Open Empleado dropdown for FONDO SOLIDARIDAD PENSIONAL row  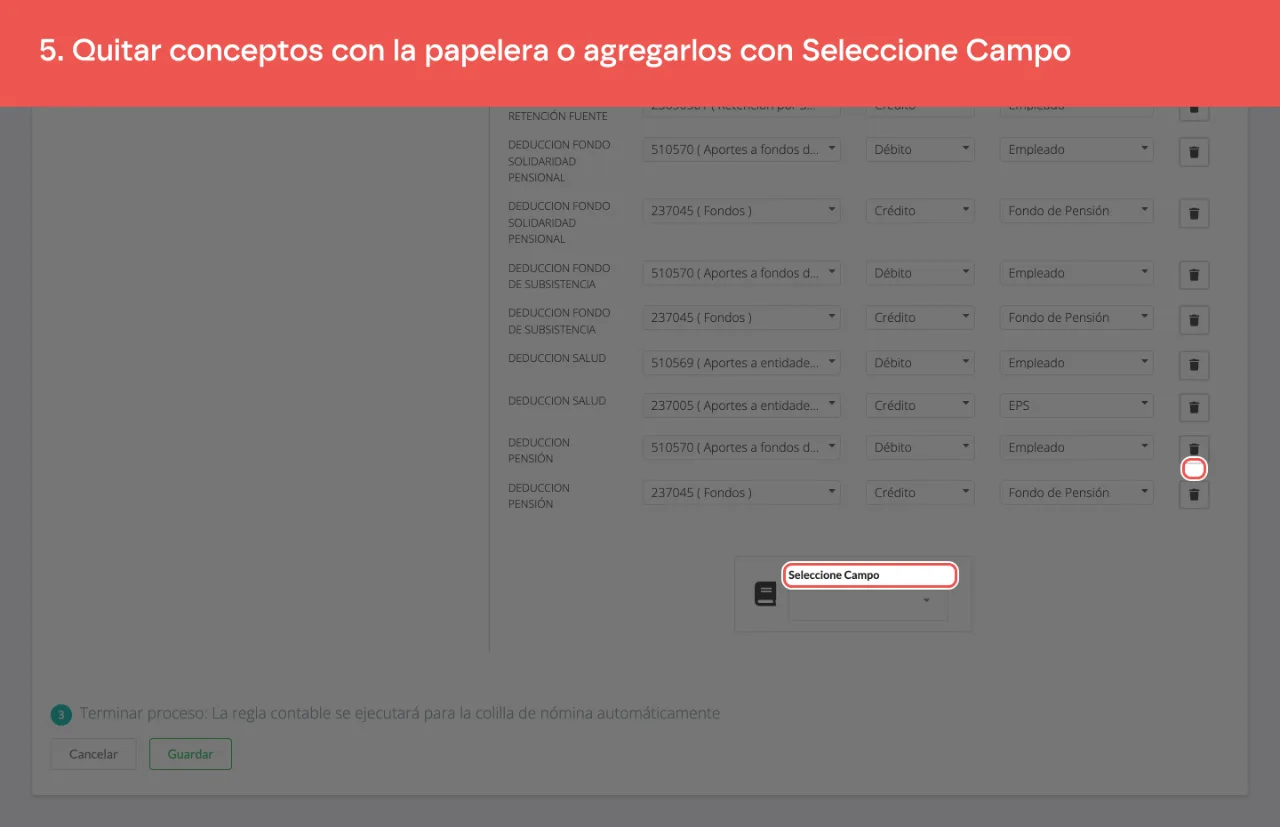pos(1076,150)
